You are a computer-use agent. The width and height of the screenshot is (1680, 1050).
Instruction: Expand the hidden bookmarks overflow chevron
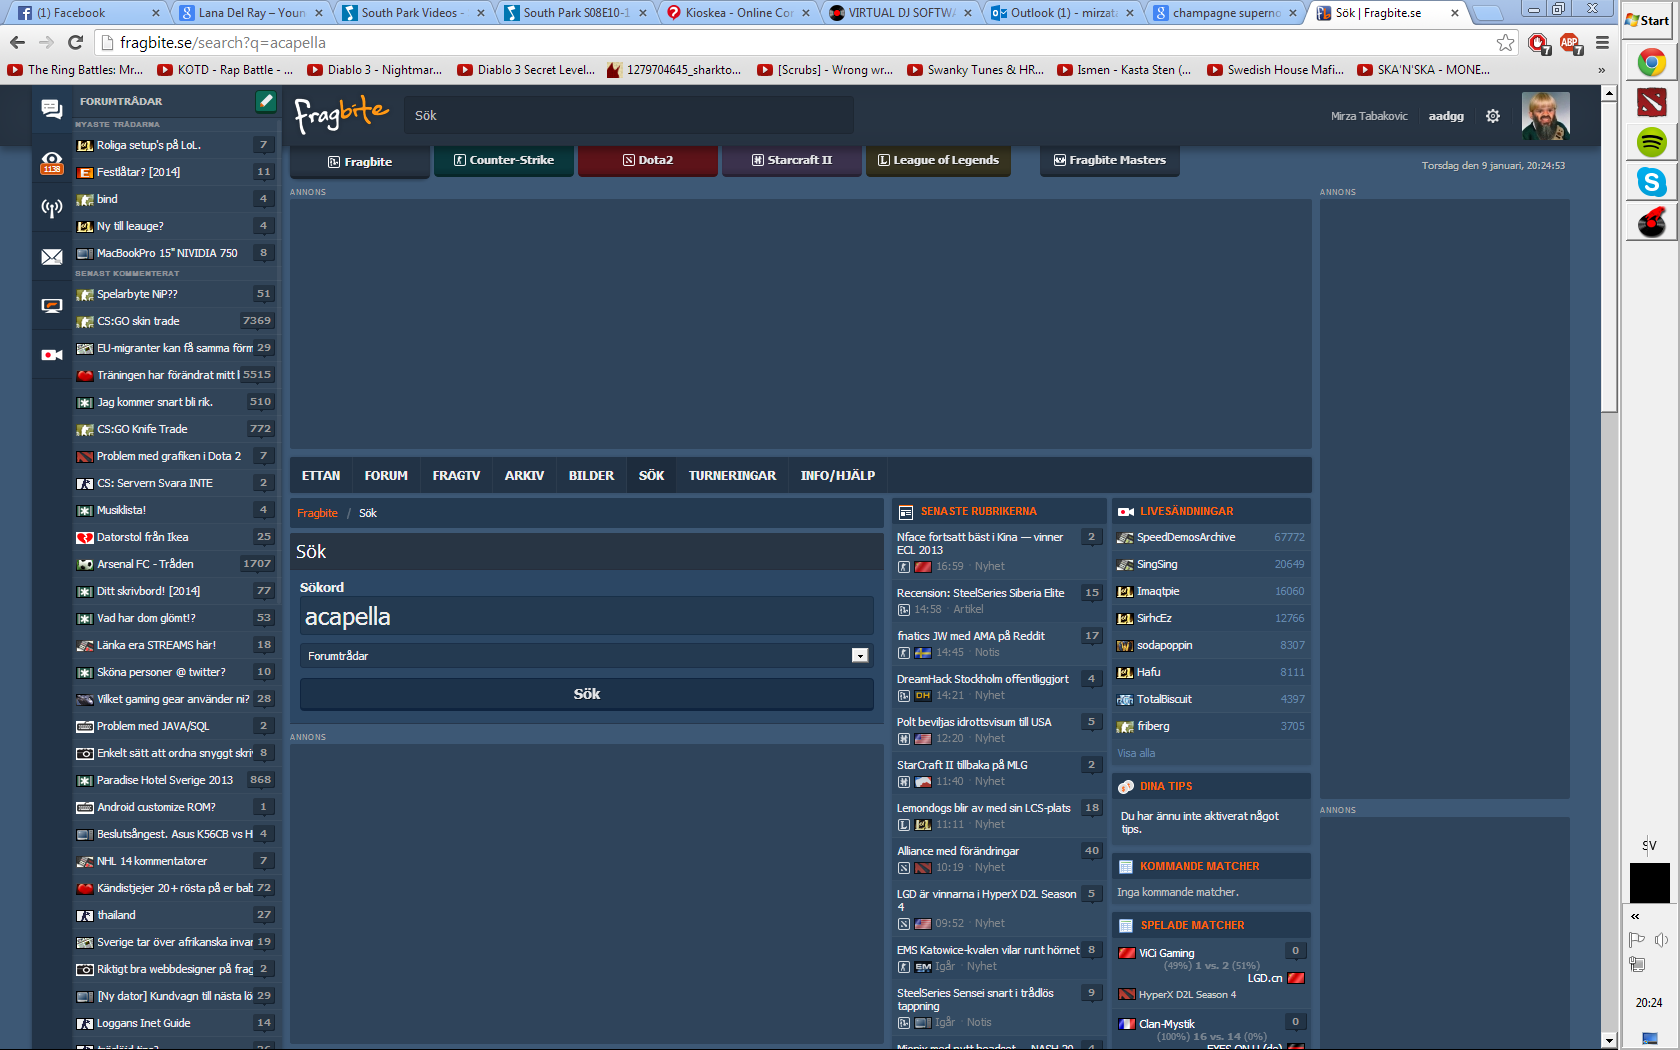coord(1601,70)
